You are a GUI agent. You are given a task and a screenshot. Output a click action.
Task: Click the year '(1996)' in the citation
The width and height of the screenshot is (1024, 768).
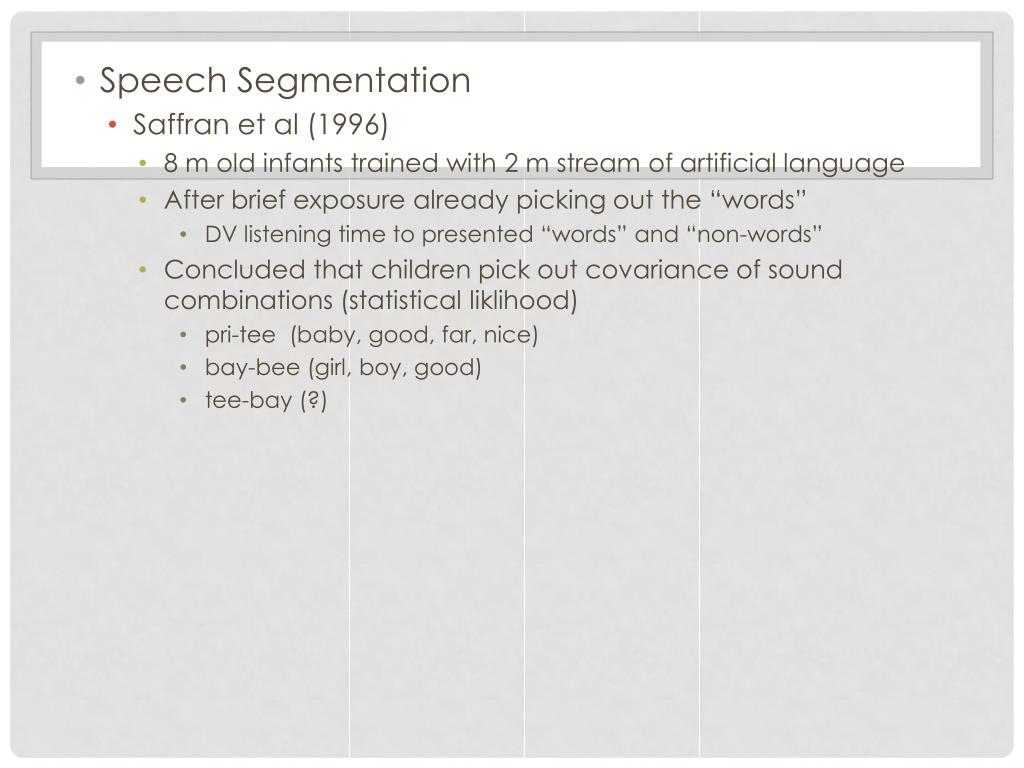click(347, 124)
